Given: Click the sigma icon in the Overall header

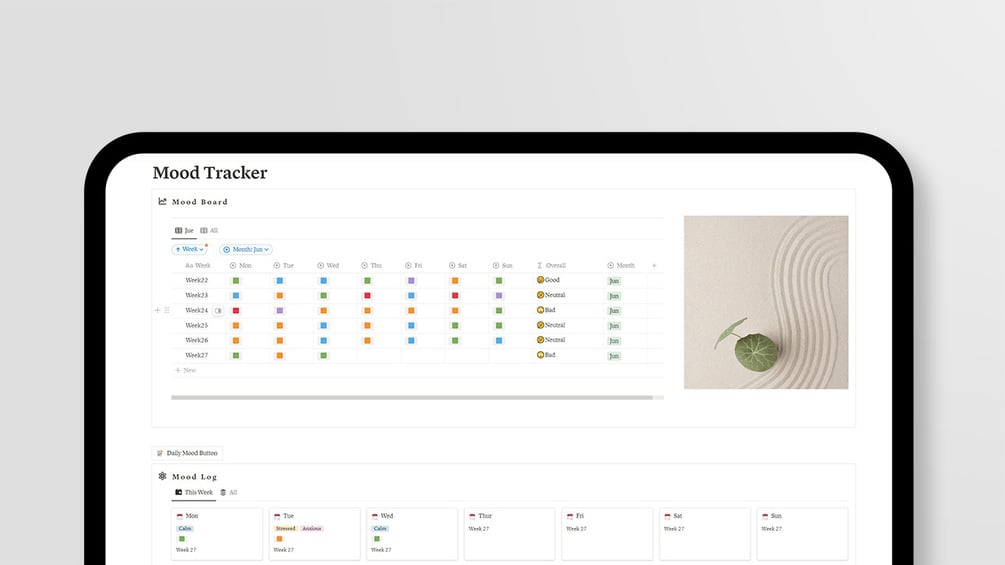Looking at the screenshot, I should [540, 265].
